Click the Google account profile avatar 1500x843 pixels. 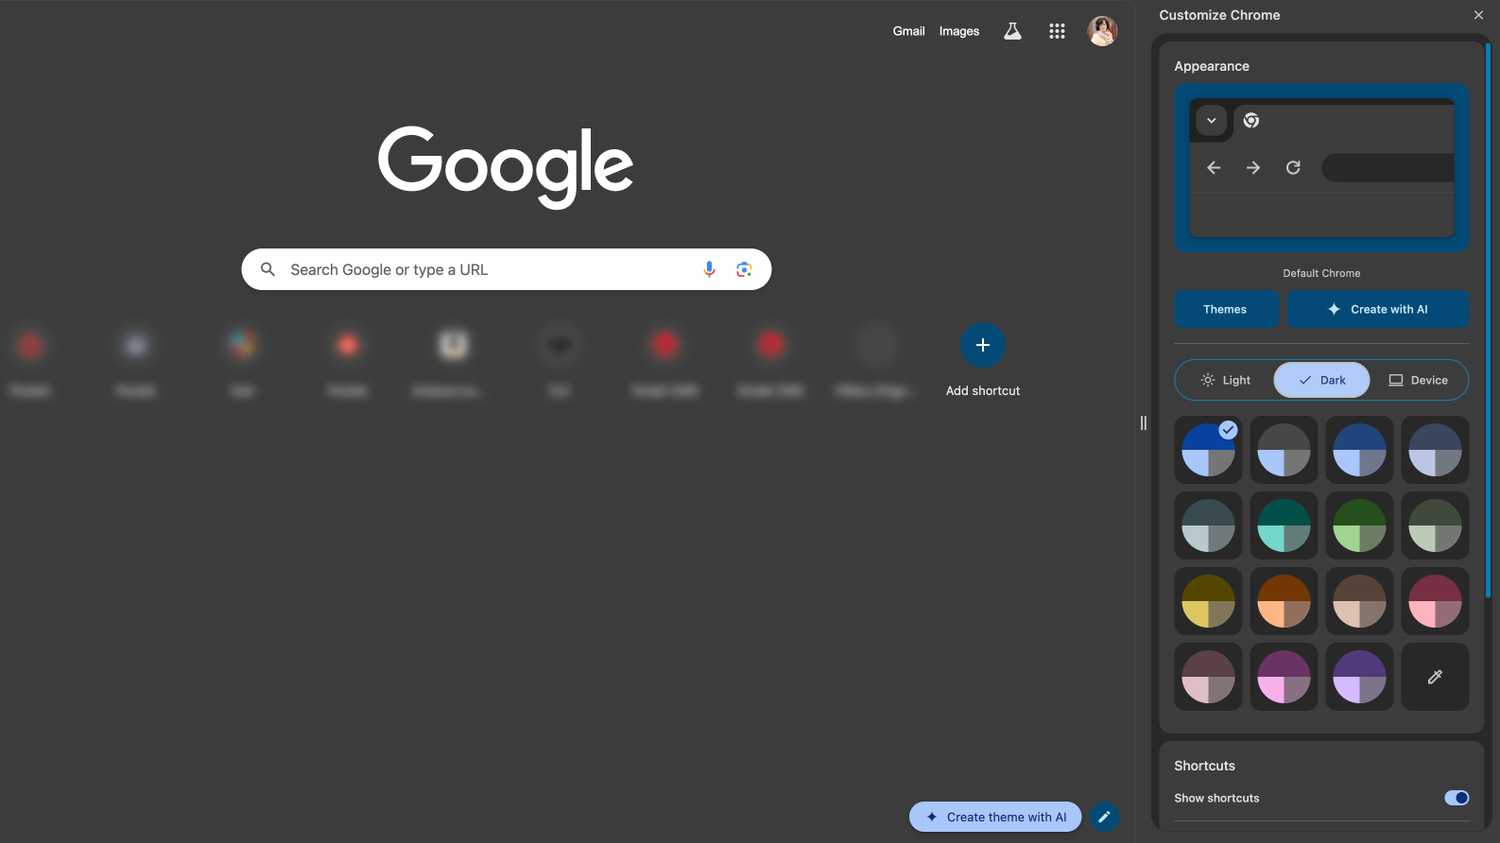point(1102,31)
